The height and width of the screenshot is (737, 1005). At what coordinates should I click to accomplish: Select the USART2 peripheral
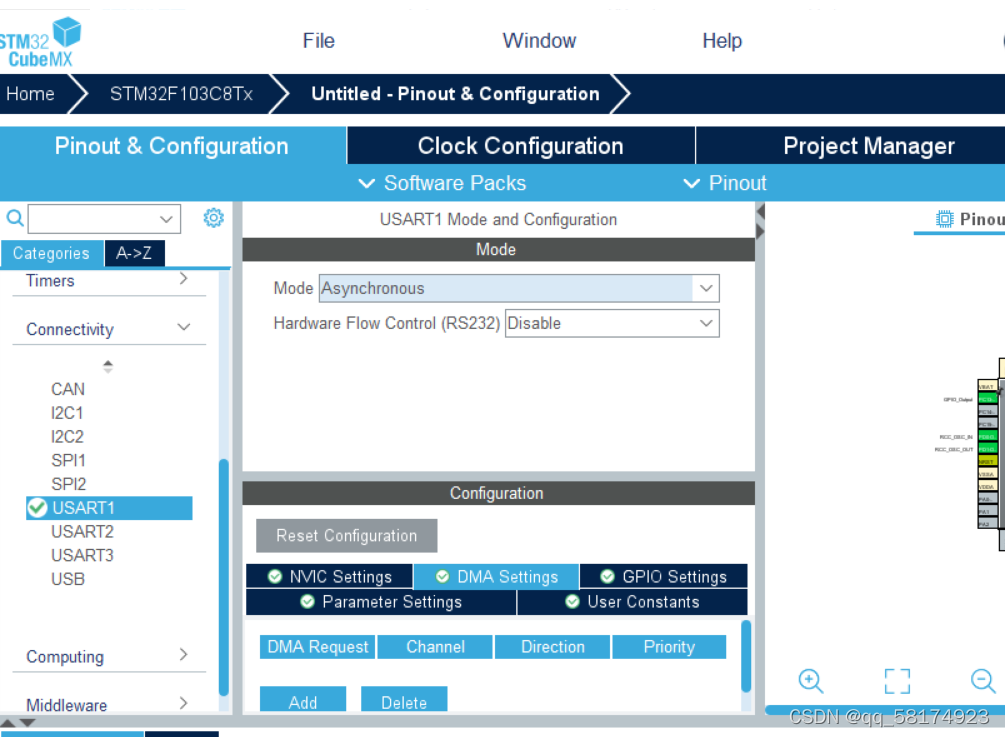click(82, 531)
